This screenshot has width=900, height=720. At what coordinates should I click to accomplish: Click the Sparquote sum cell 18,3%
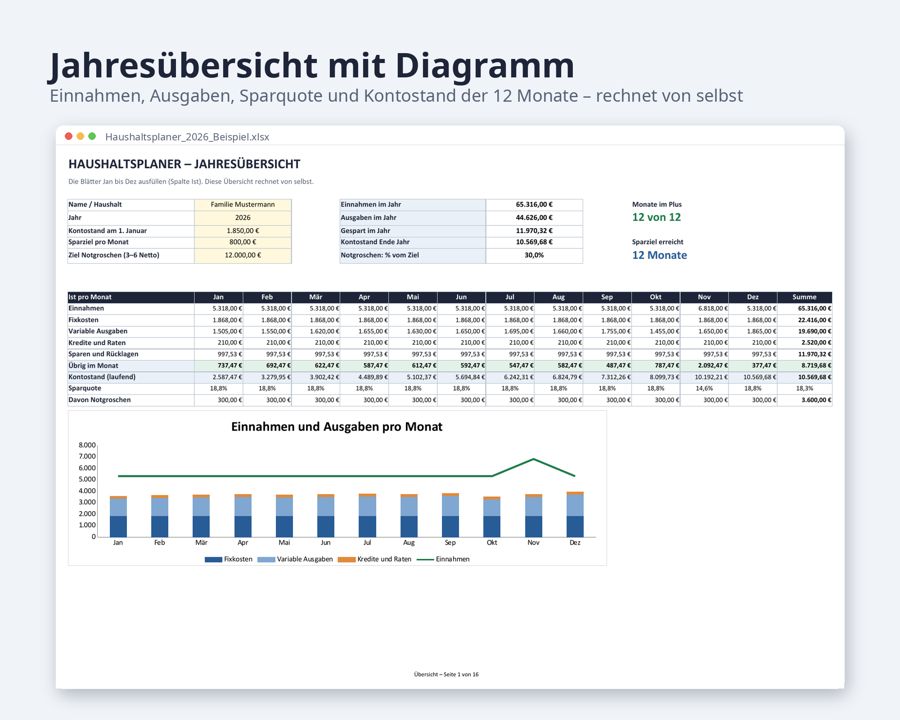(x=805, y=388)
